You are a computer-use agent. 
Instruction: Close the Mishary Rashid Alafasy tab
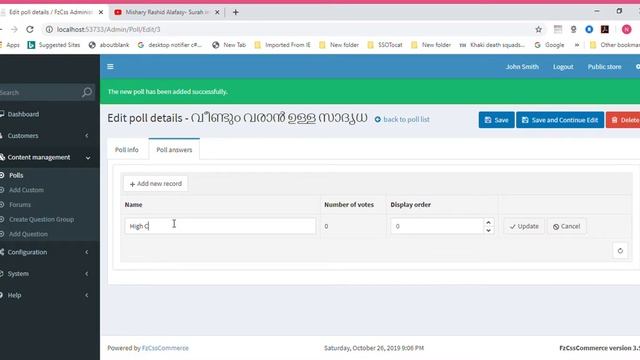tap(217, 12)
